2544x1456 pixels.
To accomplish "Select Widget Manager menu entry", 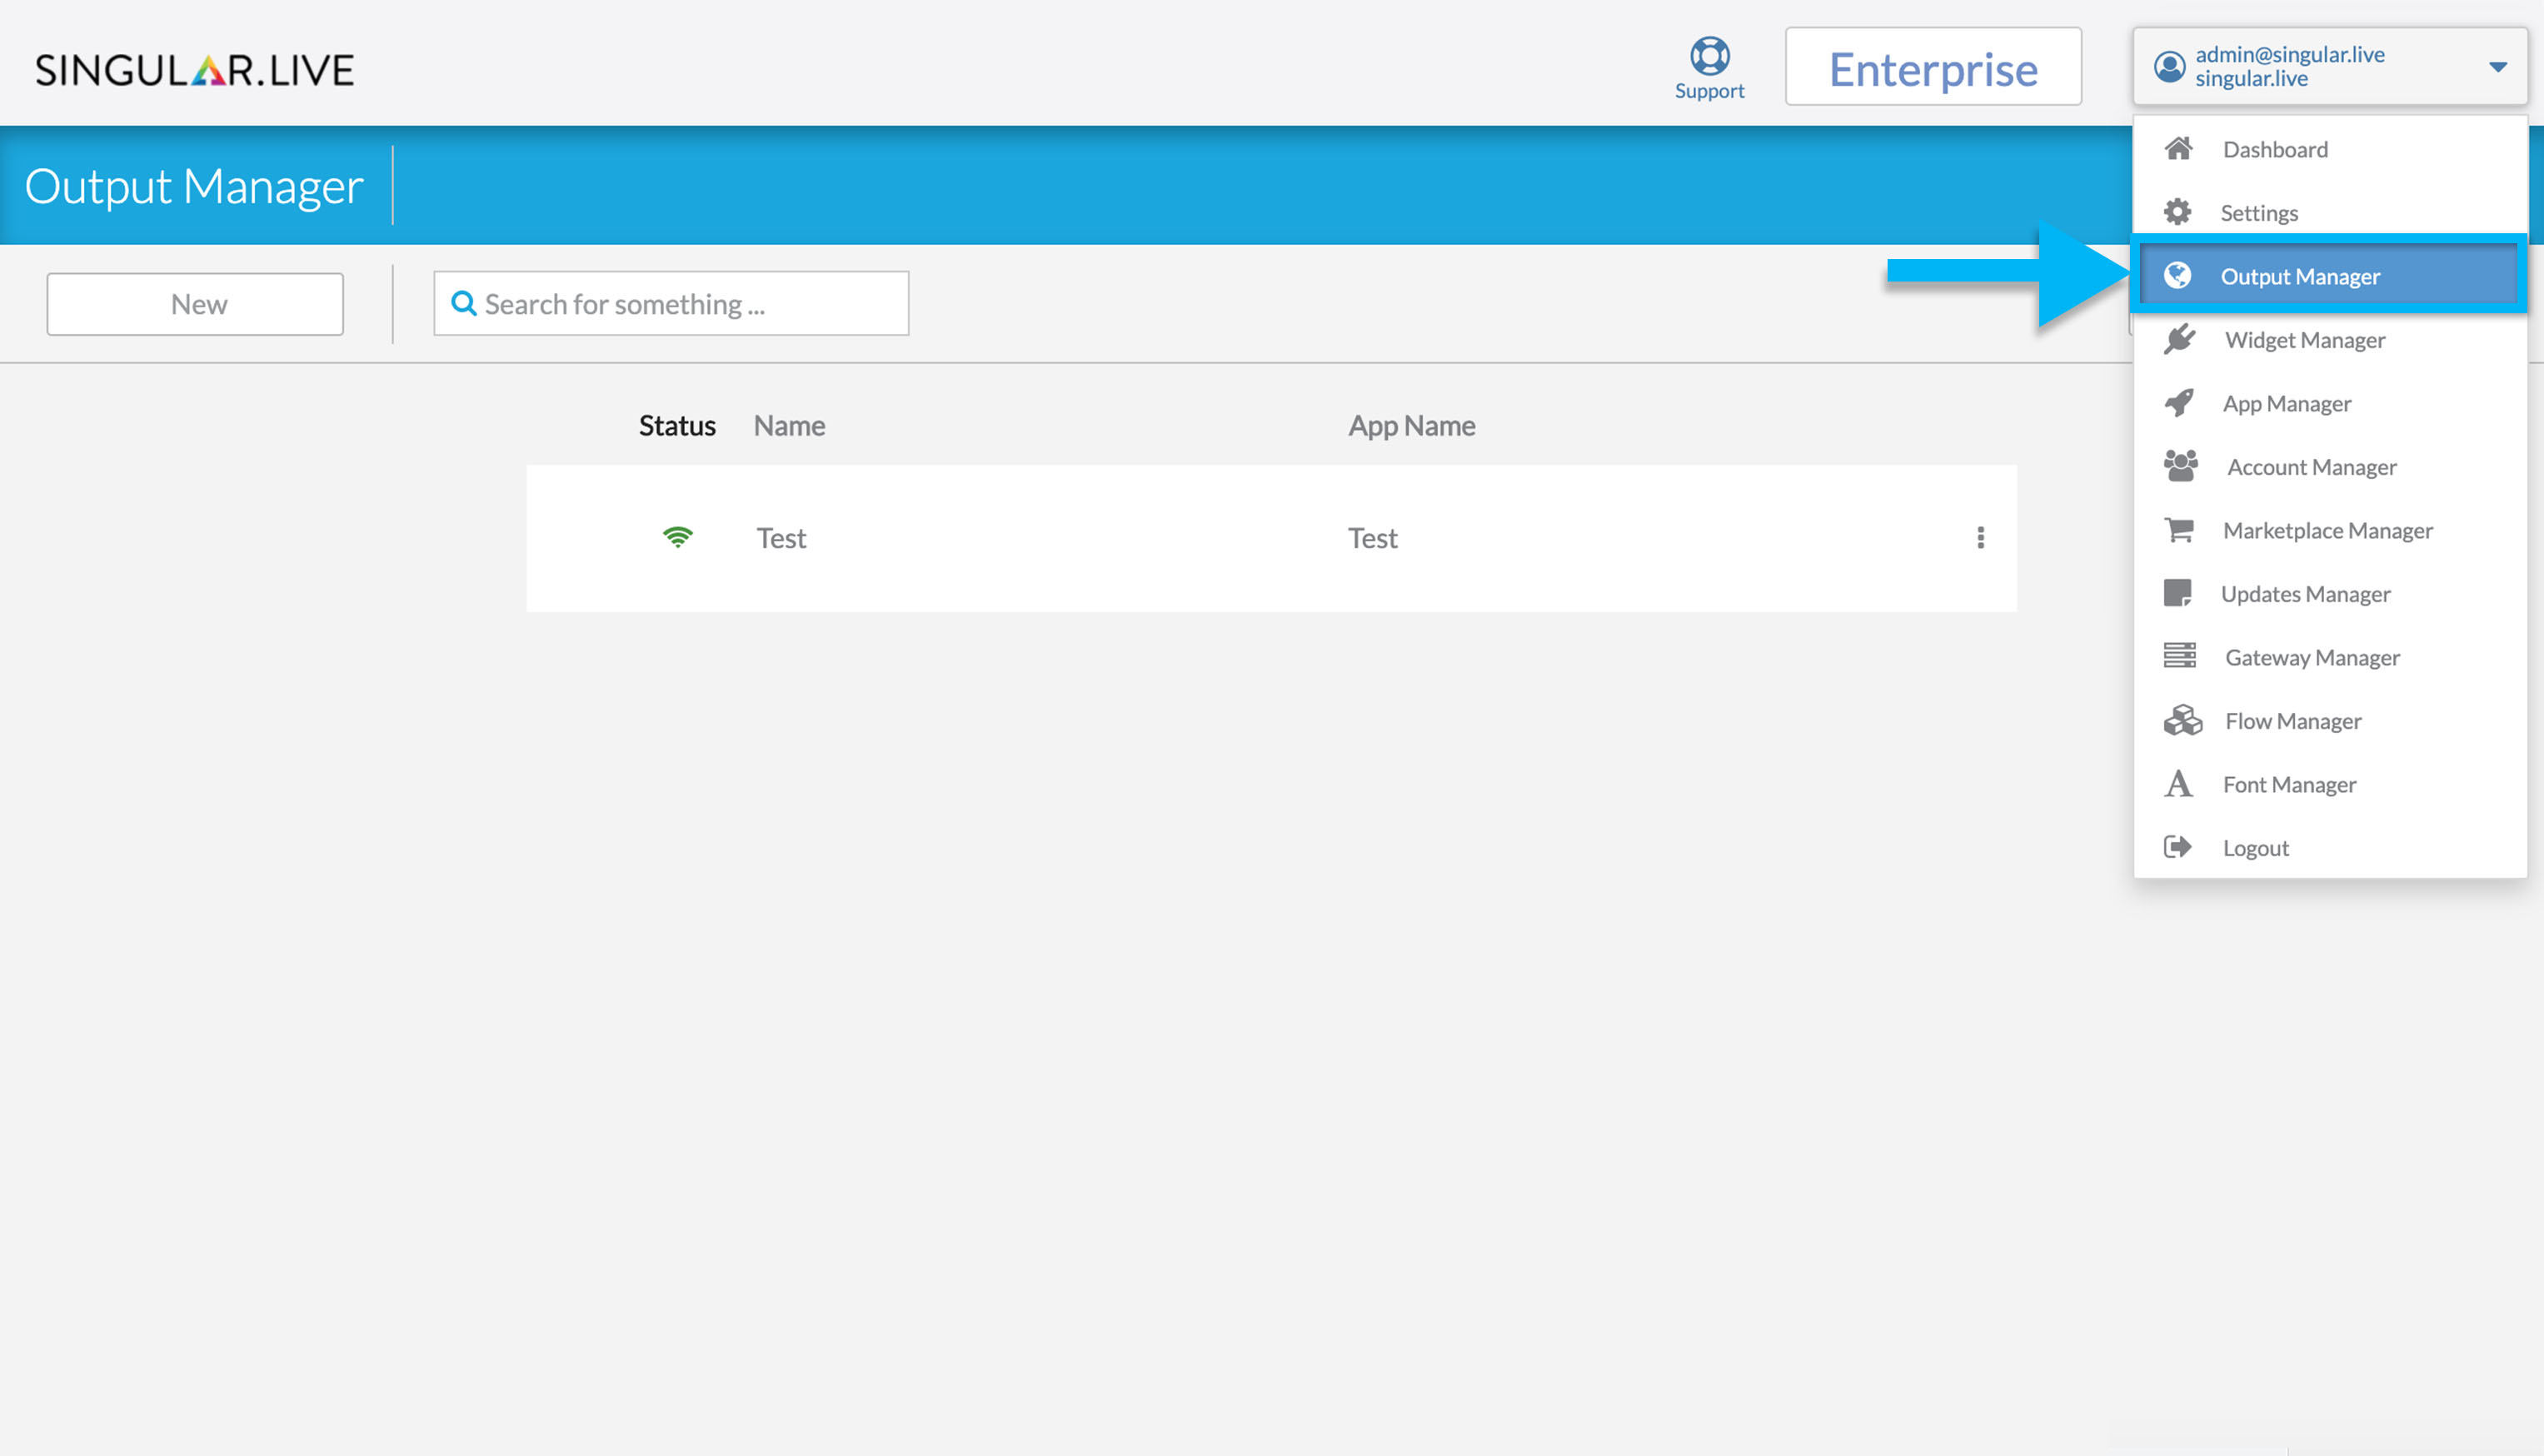I will 2330,340.
